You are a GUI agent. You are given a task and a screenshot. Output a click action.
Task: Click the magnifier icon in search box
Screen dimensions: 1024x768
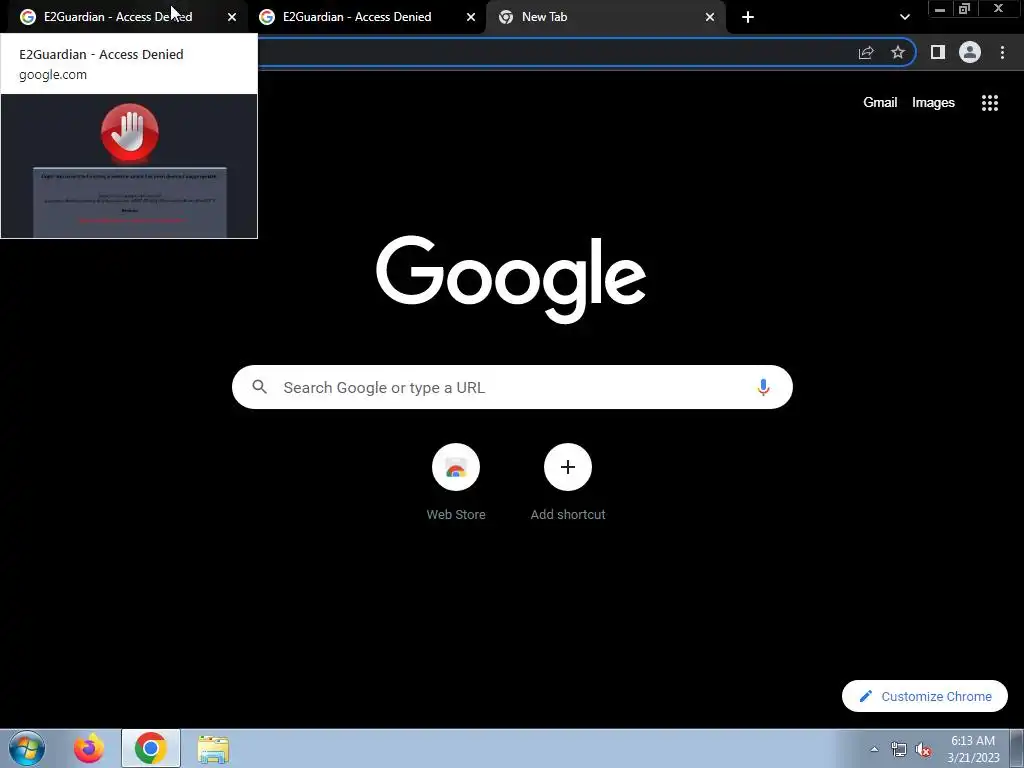259,387
